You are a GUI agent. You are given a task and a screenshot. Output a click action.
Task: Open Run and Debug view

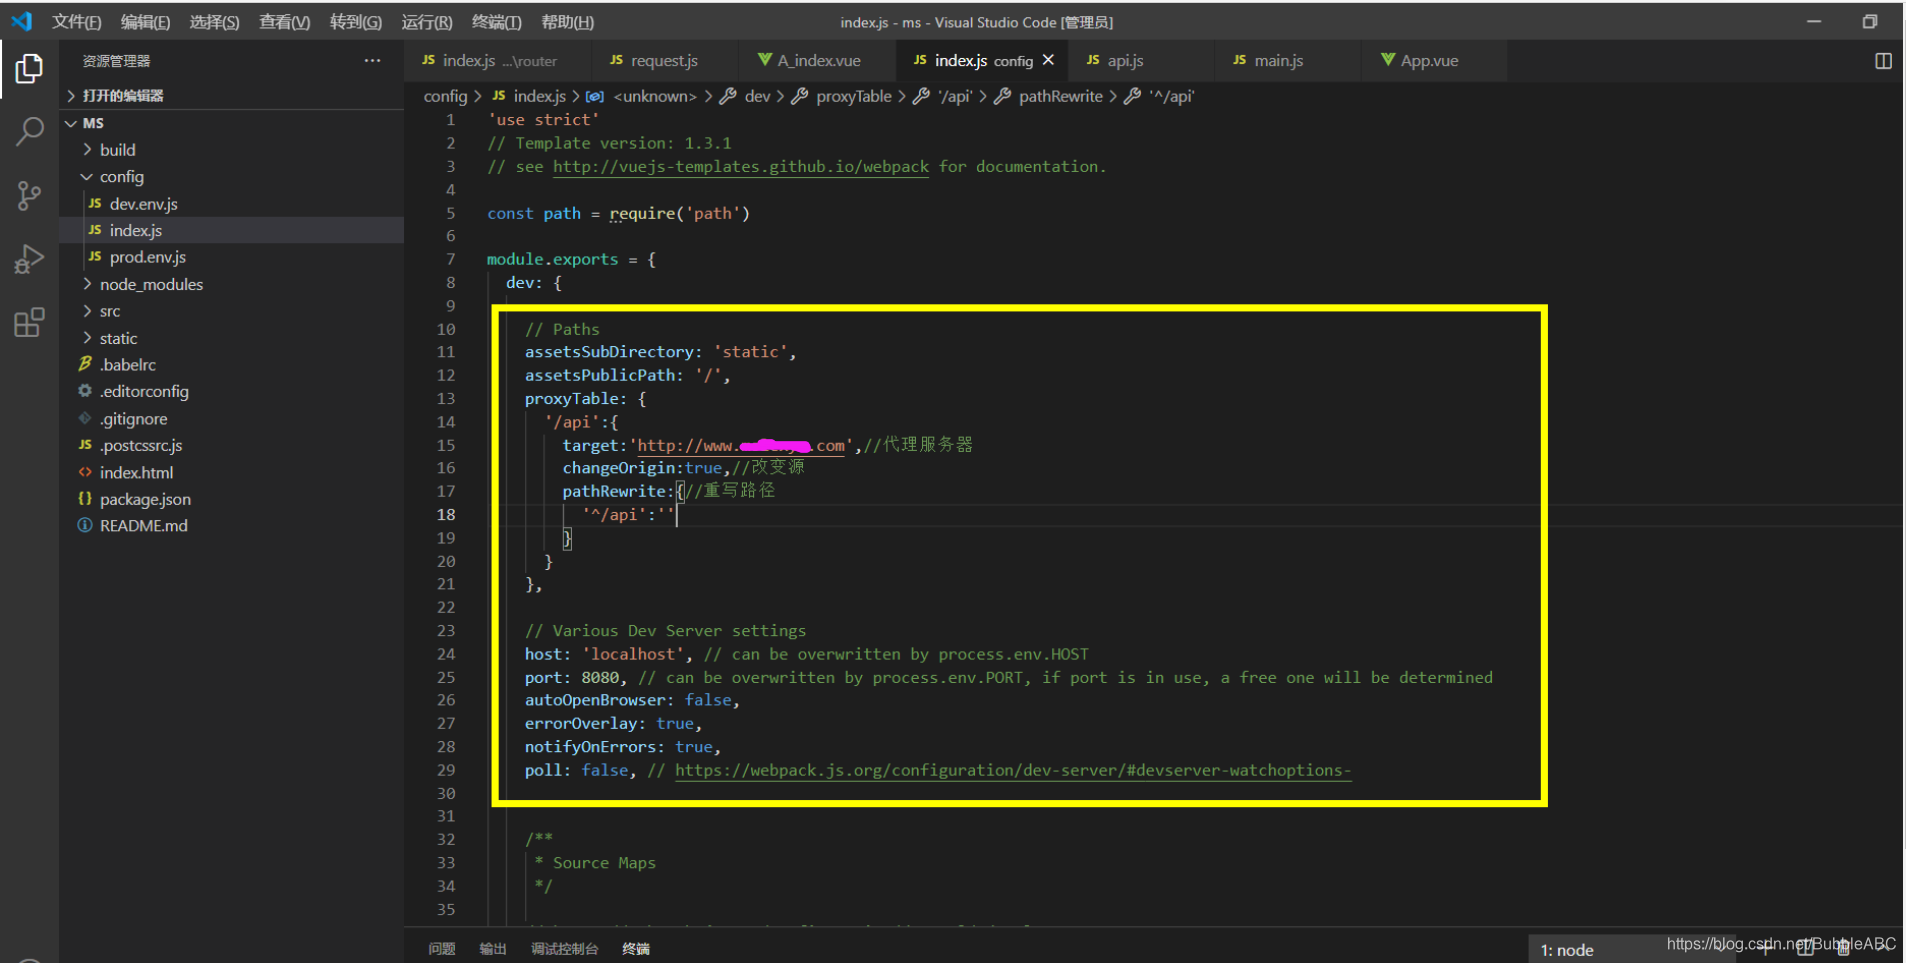pos(29,259)
